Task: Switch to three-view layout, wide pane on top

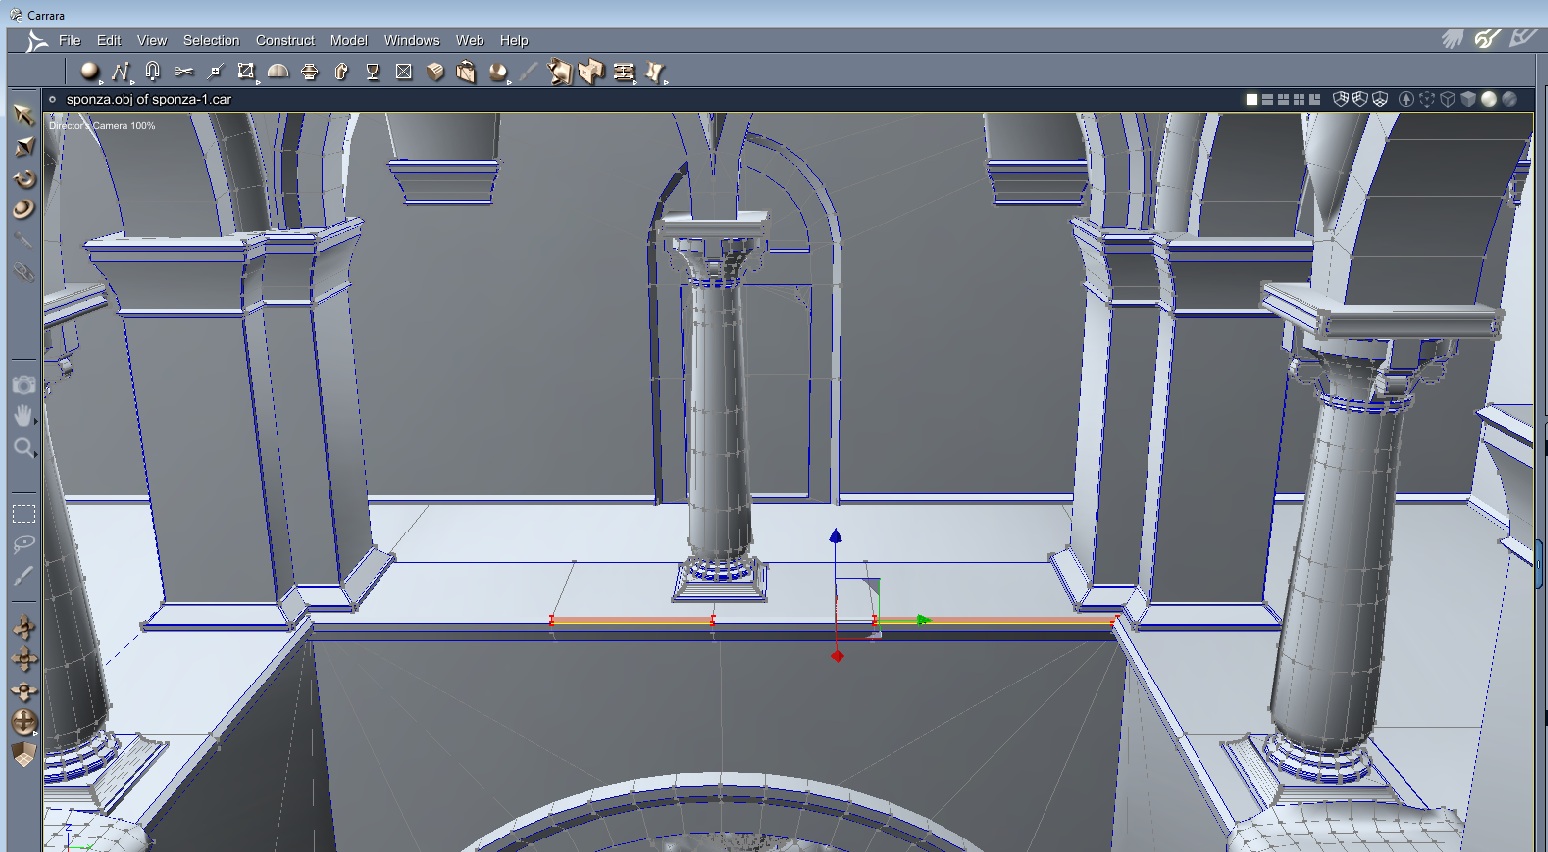Action: [x=1284, y=99]
